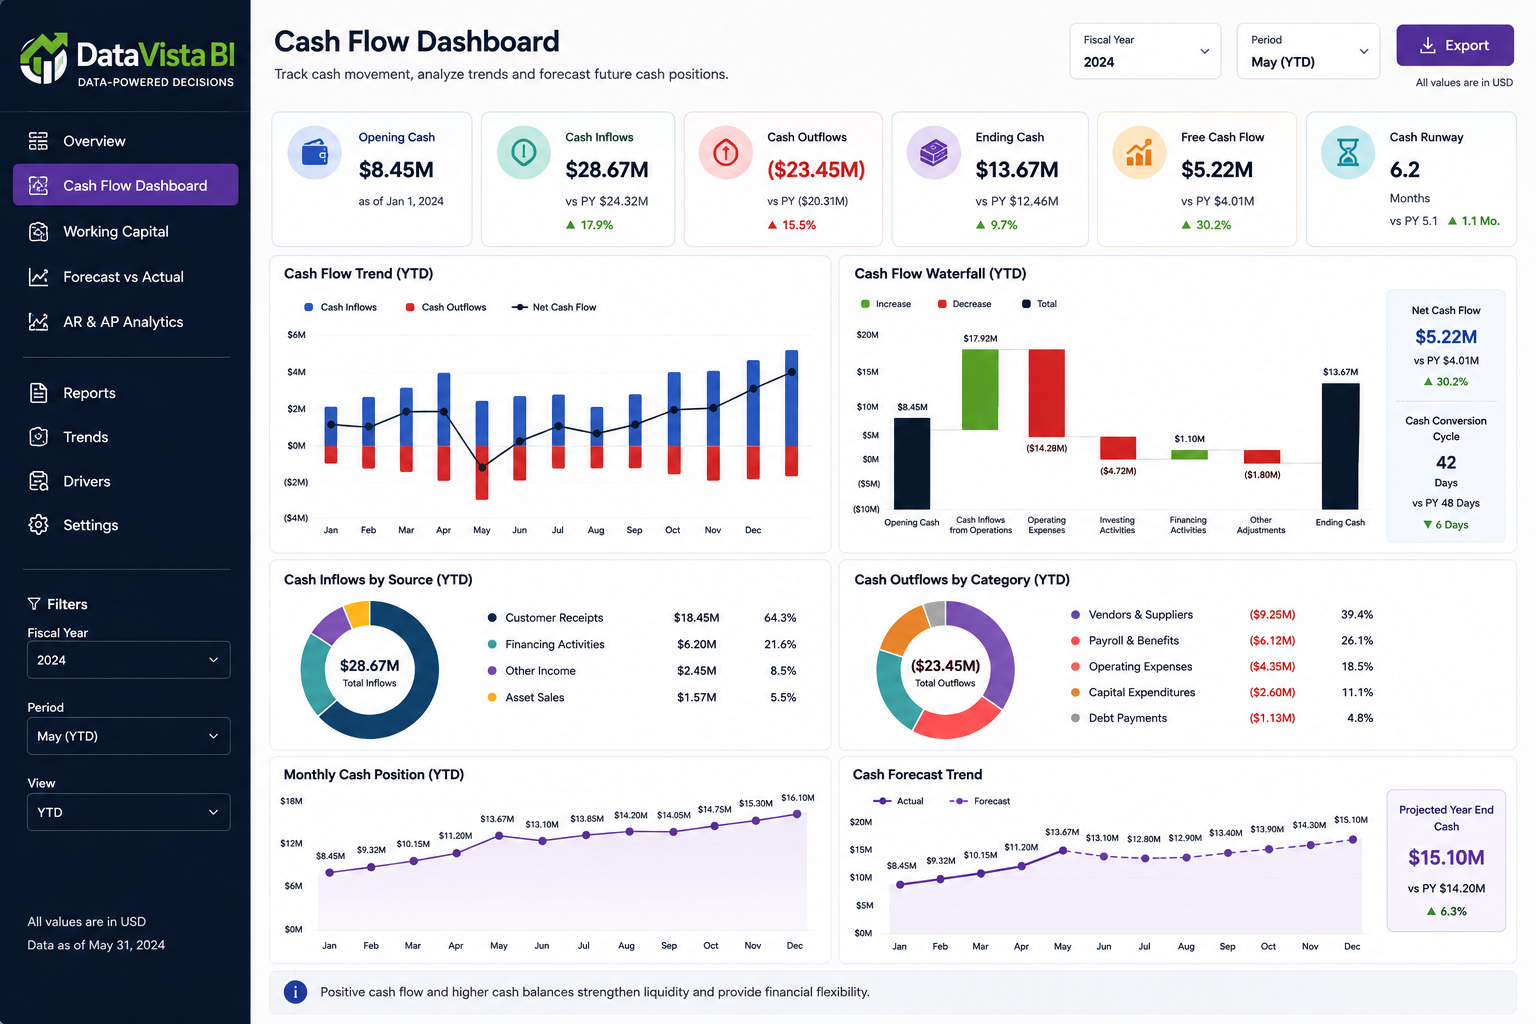Expand sidebar Fiscal Year 2024 dropdown
This screenshot has width=1536, height=1024.
click(x=128, y=660)
